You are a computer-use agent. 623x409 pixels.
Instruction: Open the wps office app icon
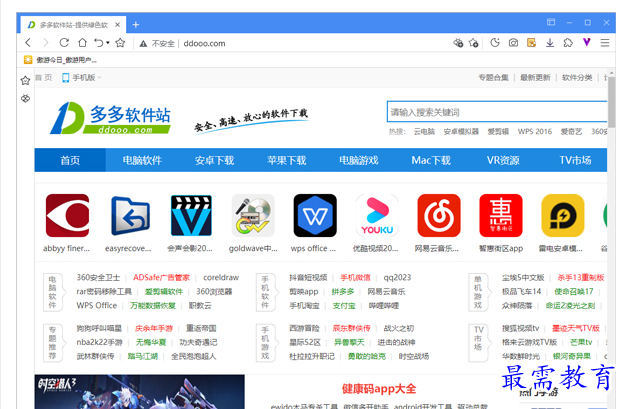click(315, 215)
